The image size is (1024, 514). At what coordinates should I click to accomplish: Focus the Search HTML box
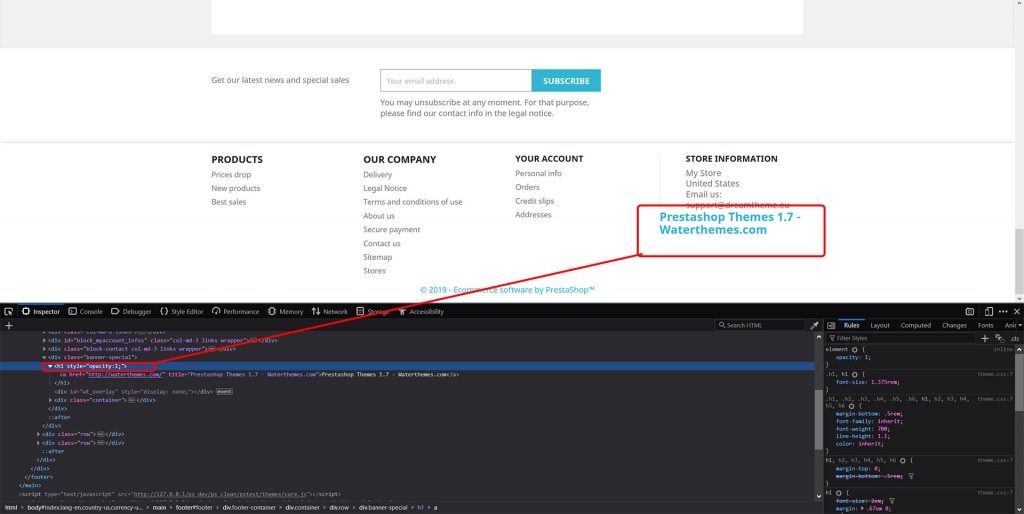point(761,325)
